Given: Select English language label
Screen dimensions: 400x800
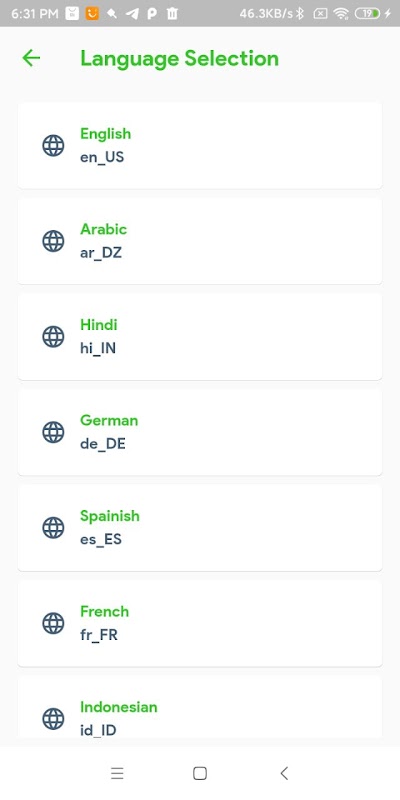Looking at the screenshot, I should [x=106, y=134].
